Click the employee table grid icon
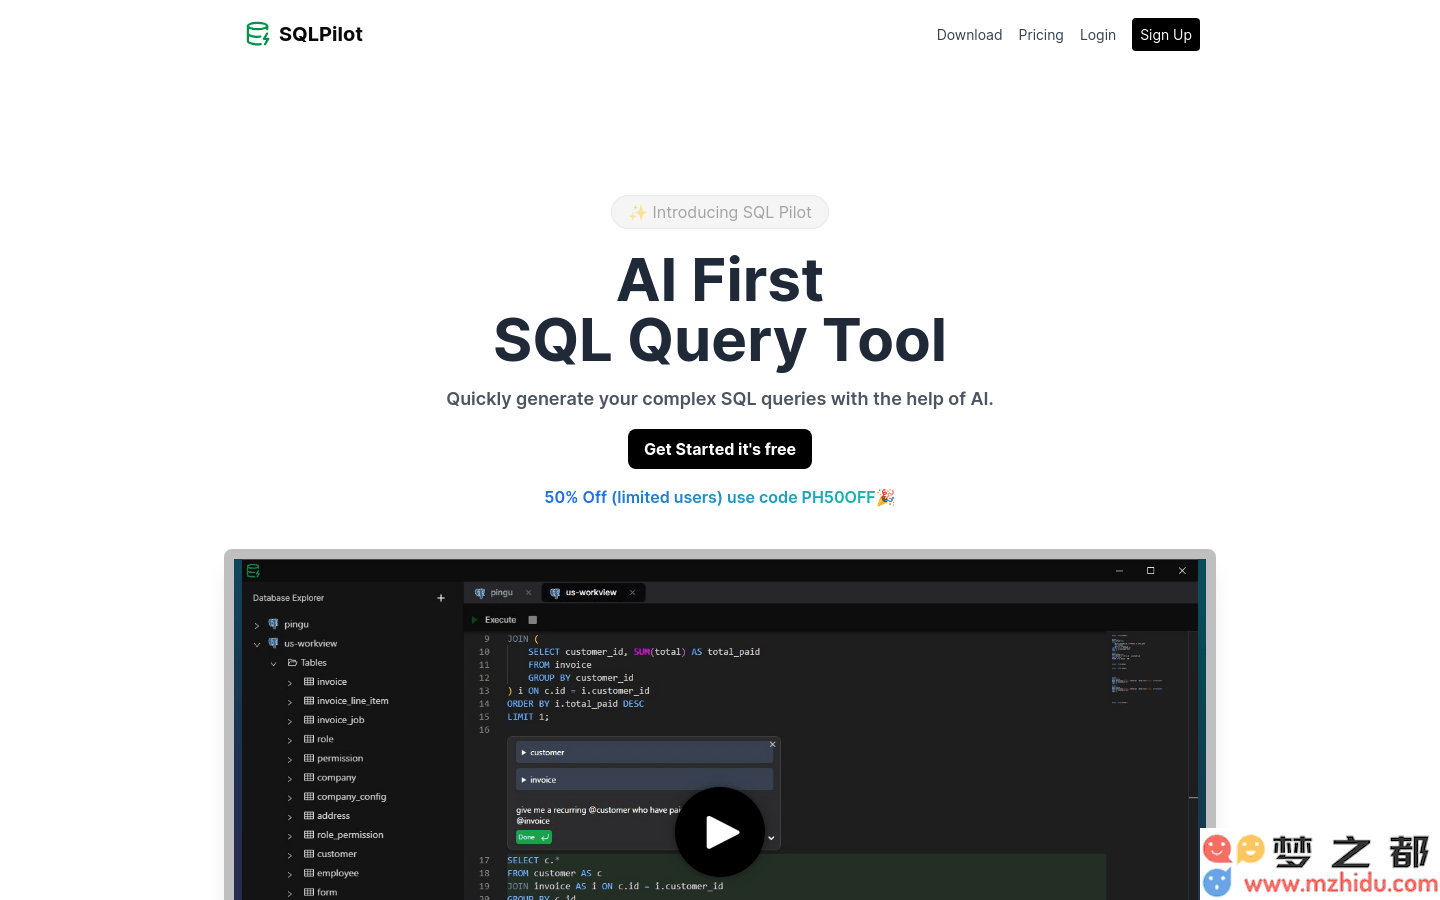Image resolution: width=1440 pixels, height=900 pixels. 309,872
